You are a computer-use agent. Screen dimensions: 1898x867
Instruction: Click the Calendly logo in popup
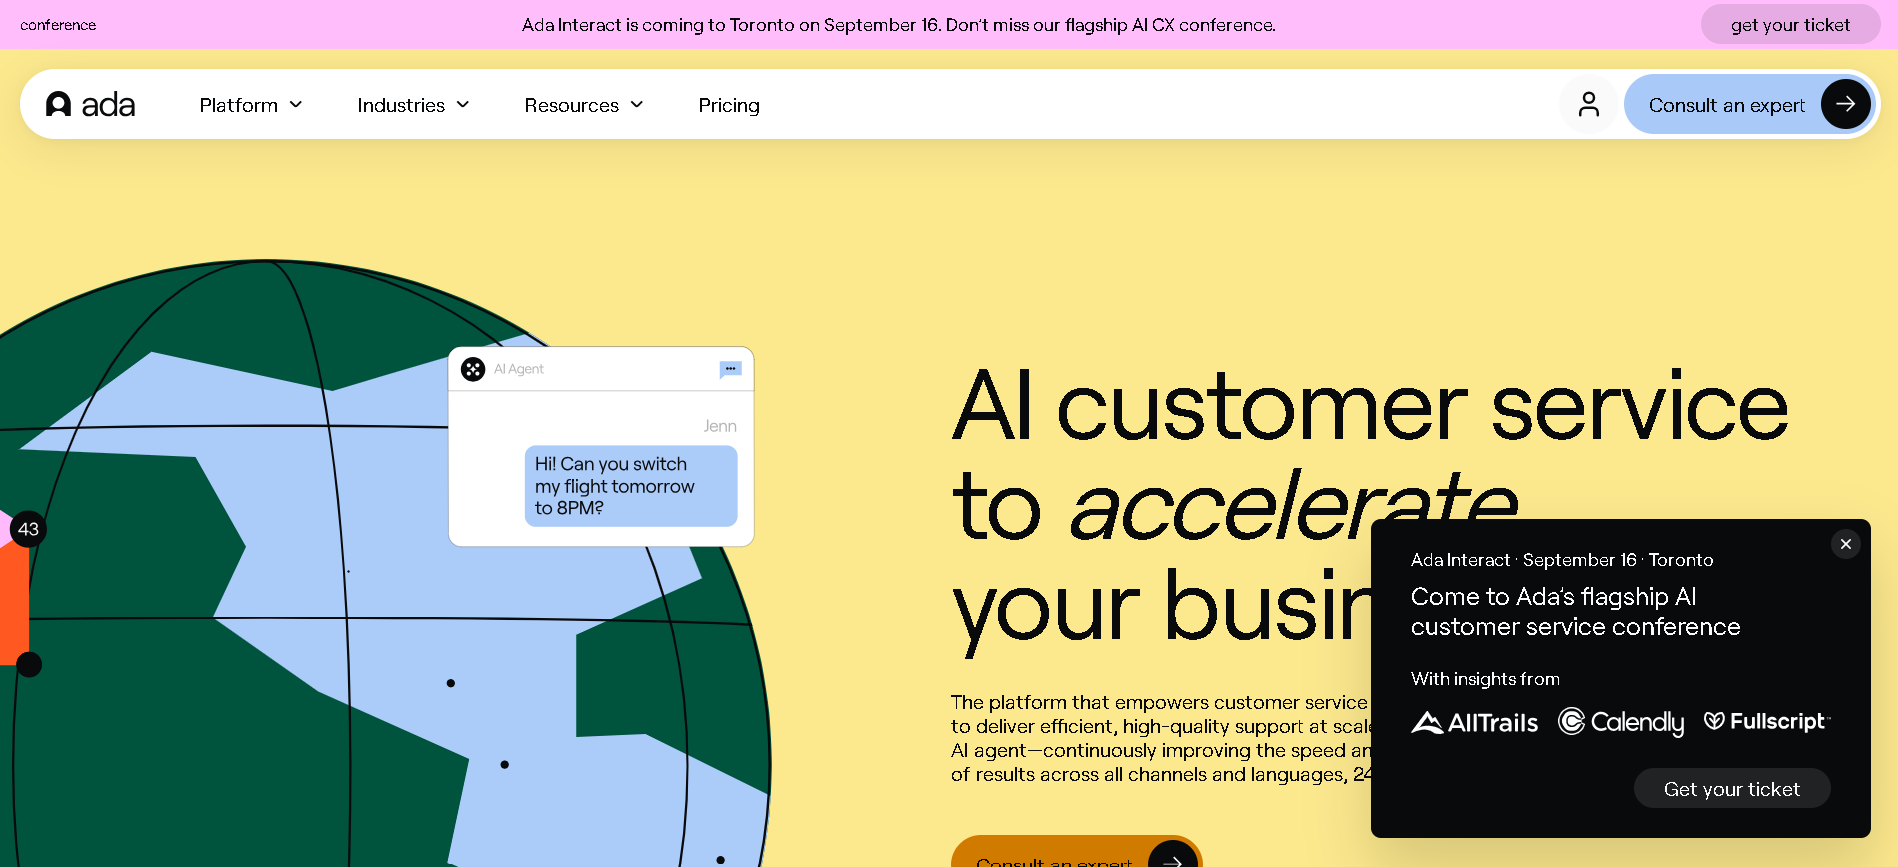[x=1621, y=722]
